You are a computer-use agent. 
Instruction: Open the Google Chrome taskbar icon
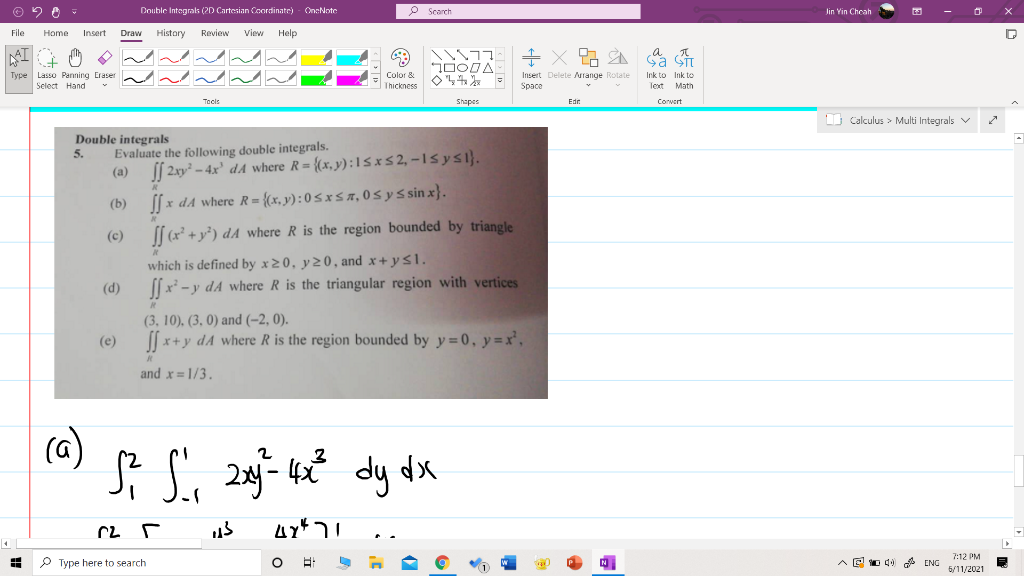pos(441,562)
